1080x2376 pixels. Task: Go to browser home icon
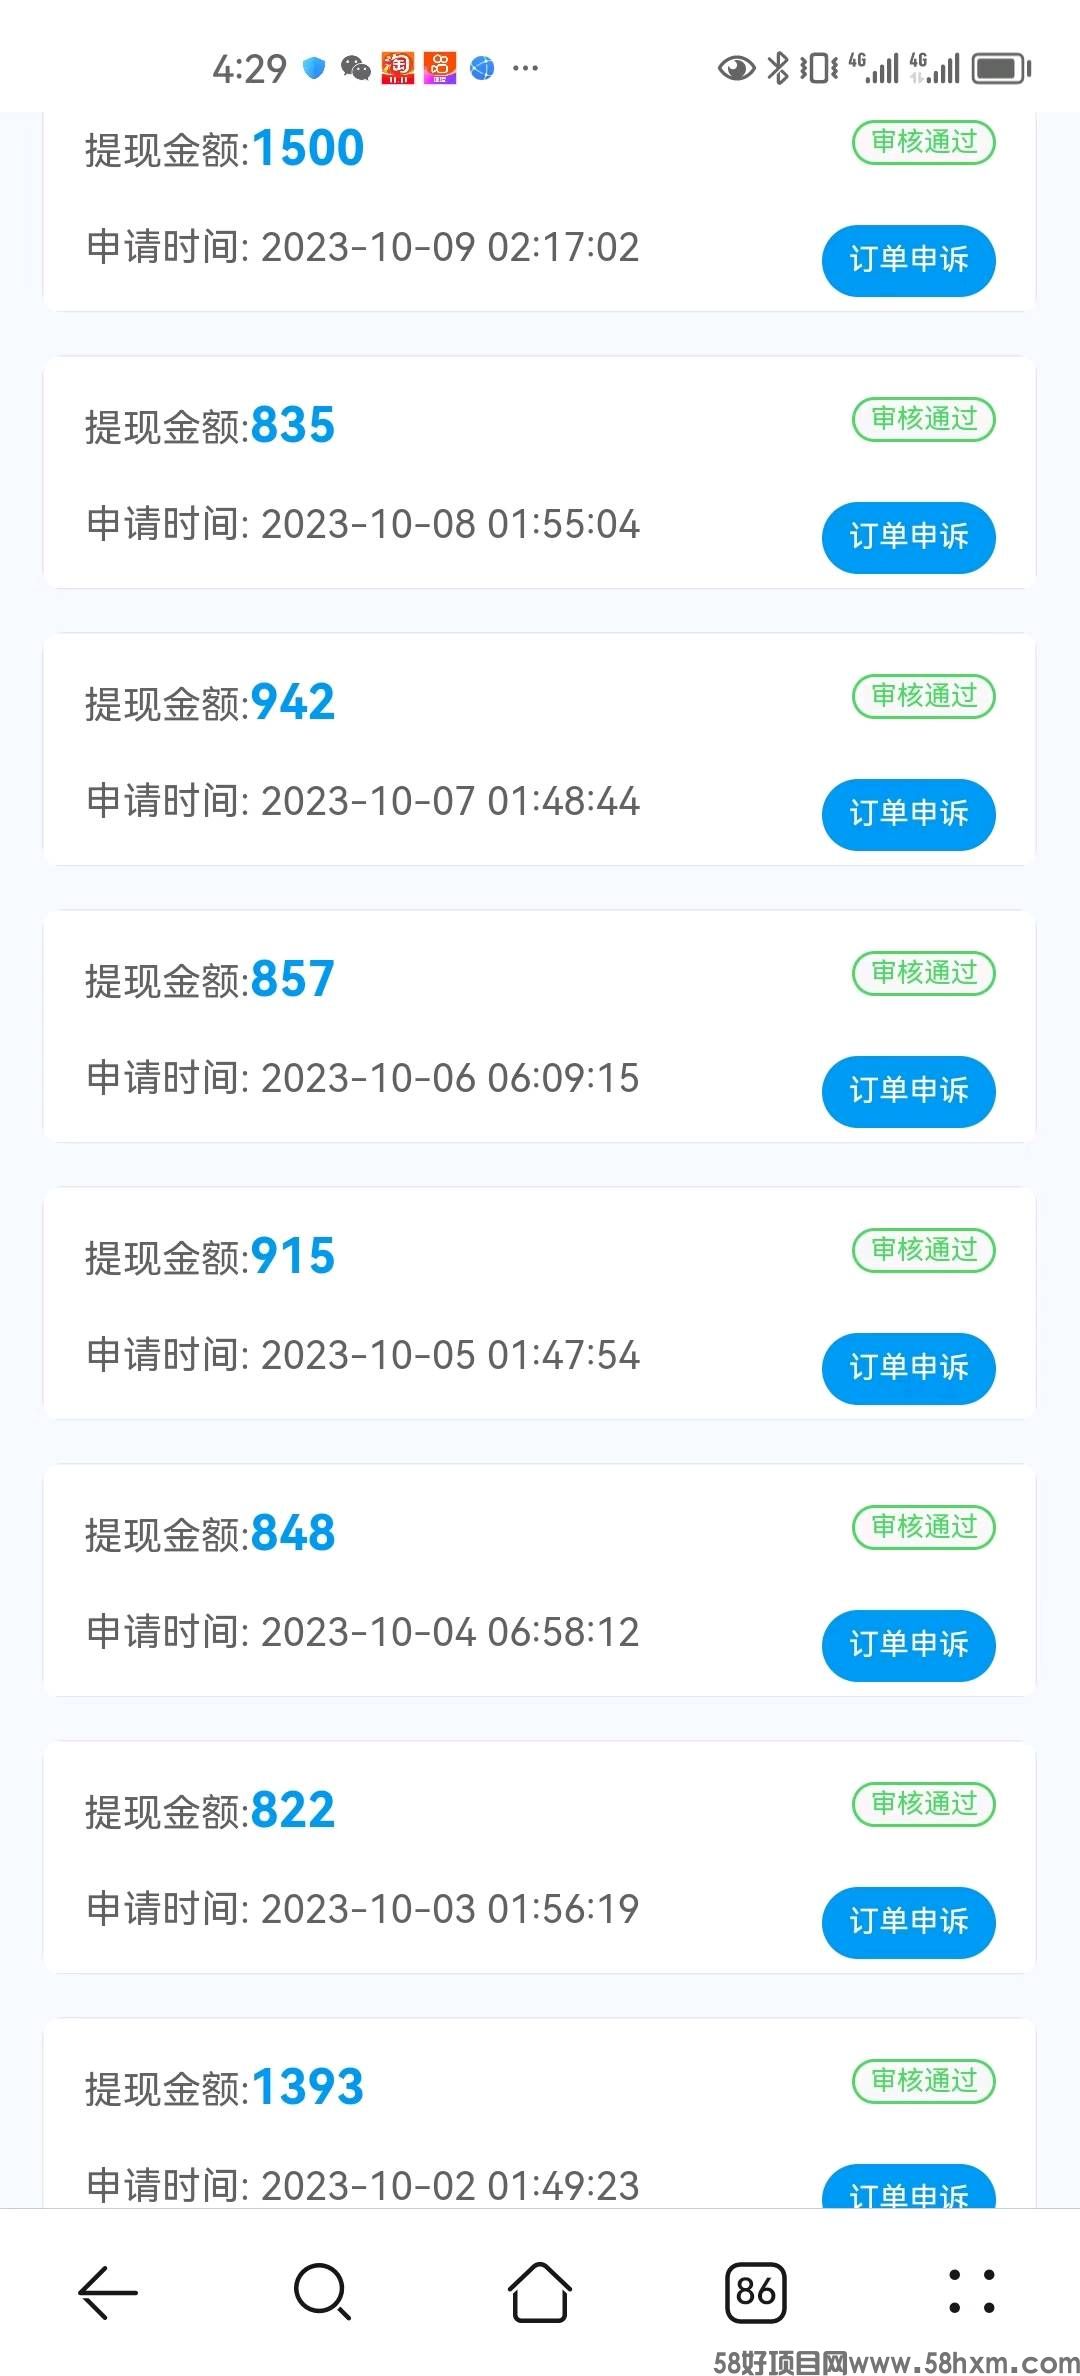pyautogui.click(x=540, y=2291)
